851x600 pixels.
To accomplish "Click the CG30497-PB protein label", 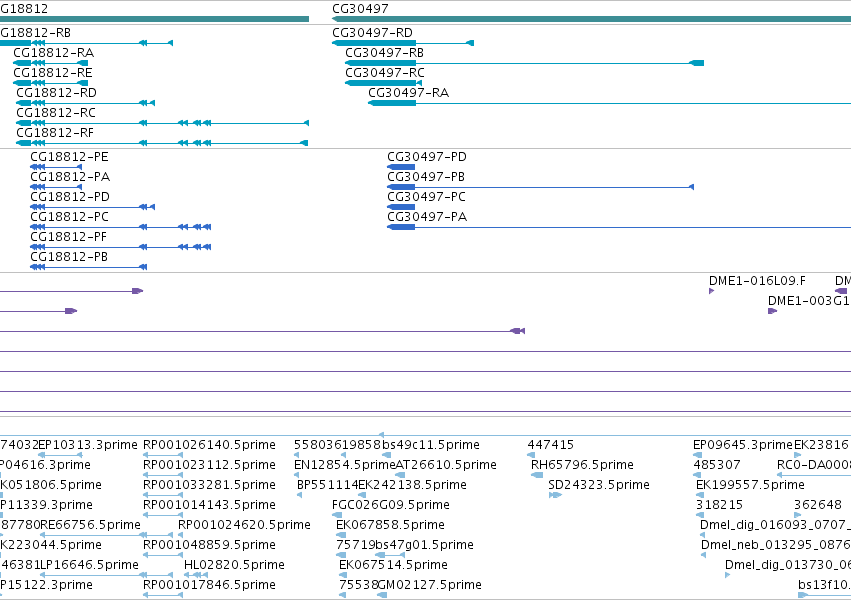I will click(426, 177).
